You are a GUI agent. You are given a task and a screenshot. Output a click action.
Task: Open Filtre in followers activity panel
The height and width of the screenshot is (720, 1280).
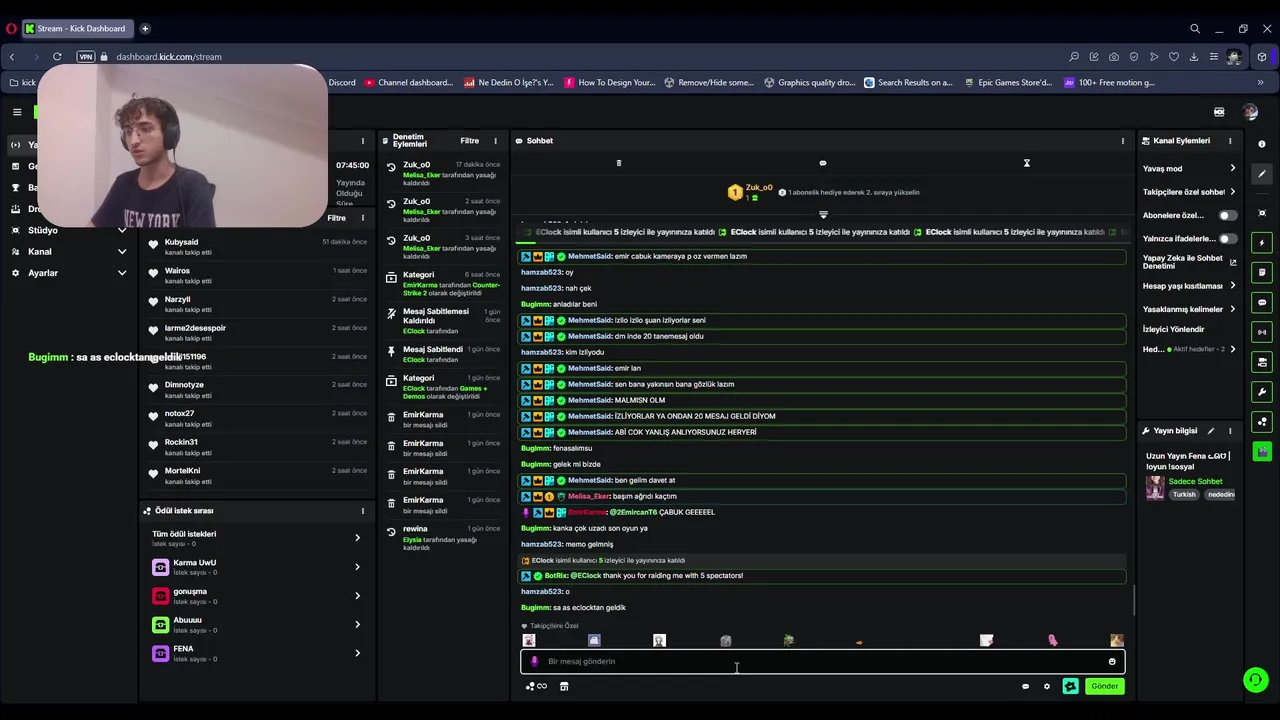click(337, 218)
